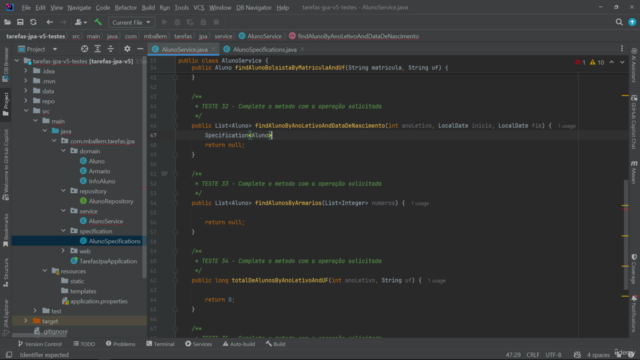Viewport: 640px width, 360px height.
Task: Open the Current File run configuration dropdown
Action: [x=131, y=22]
